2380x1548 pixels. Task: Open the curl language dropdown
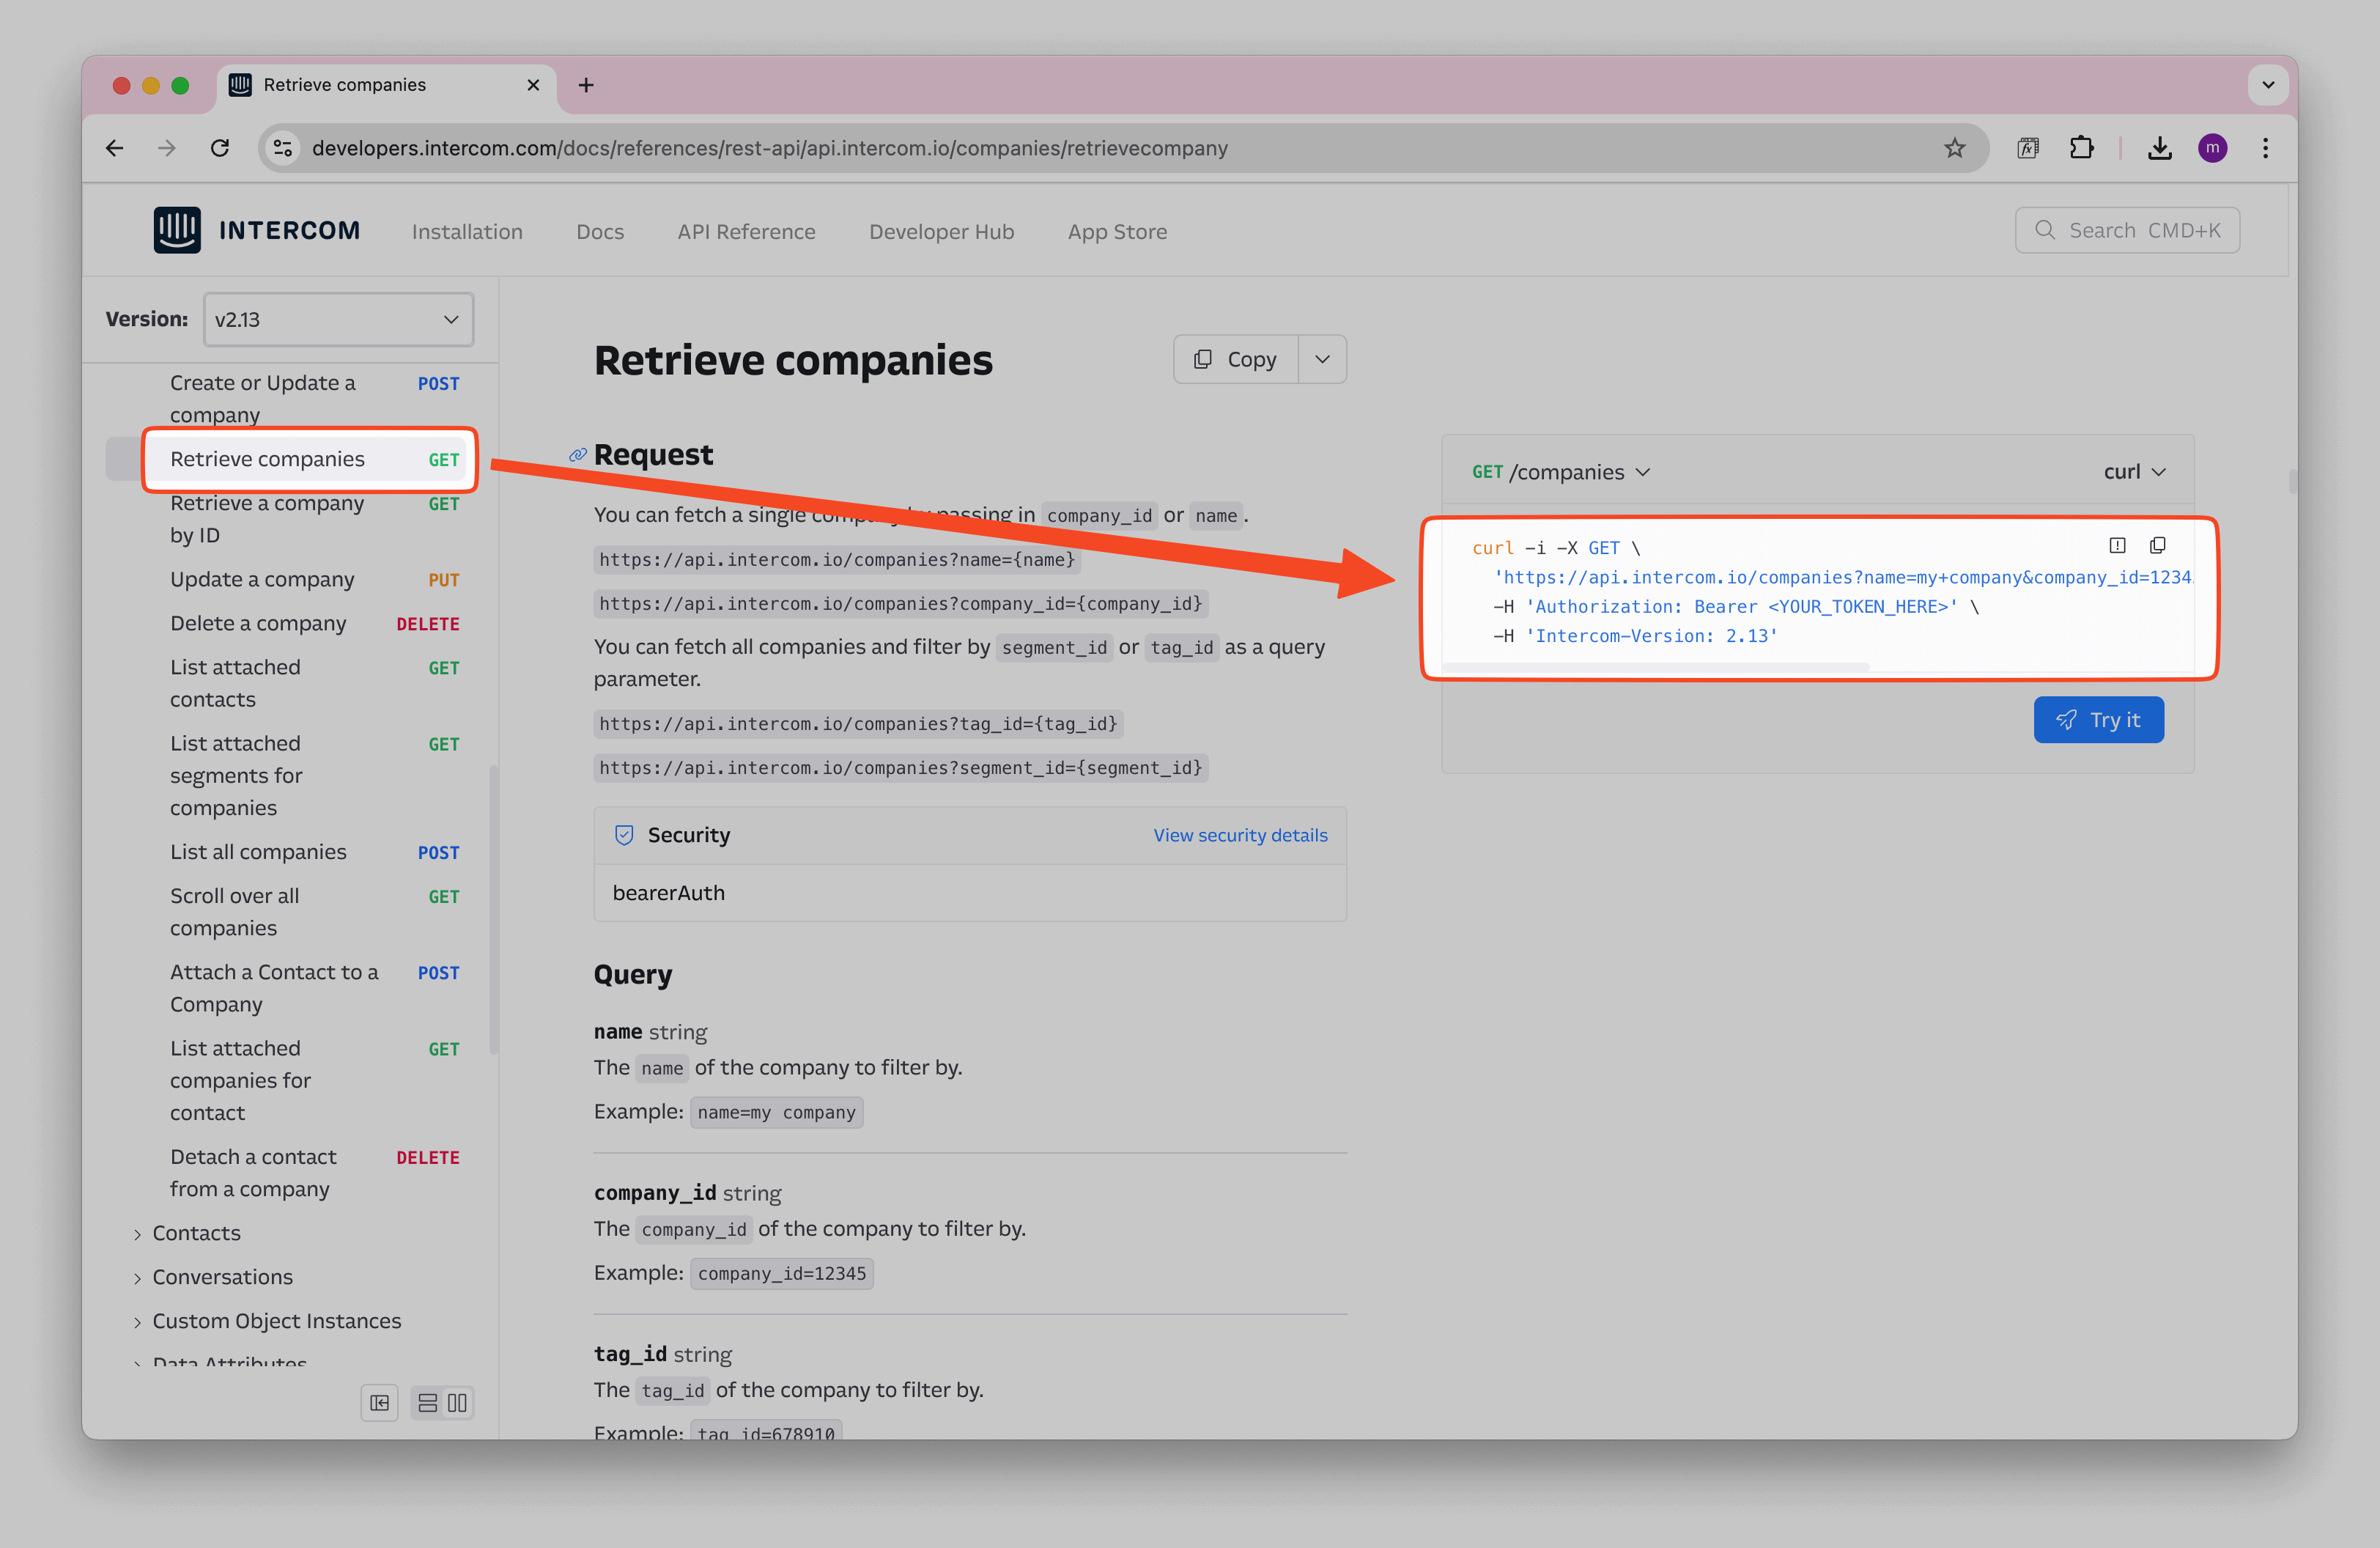2134,472
